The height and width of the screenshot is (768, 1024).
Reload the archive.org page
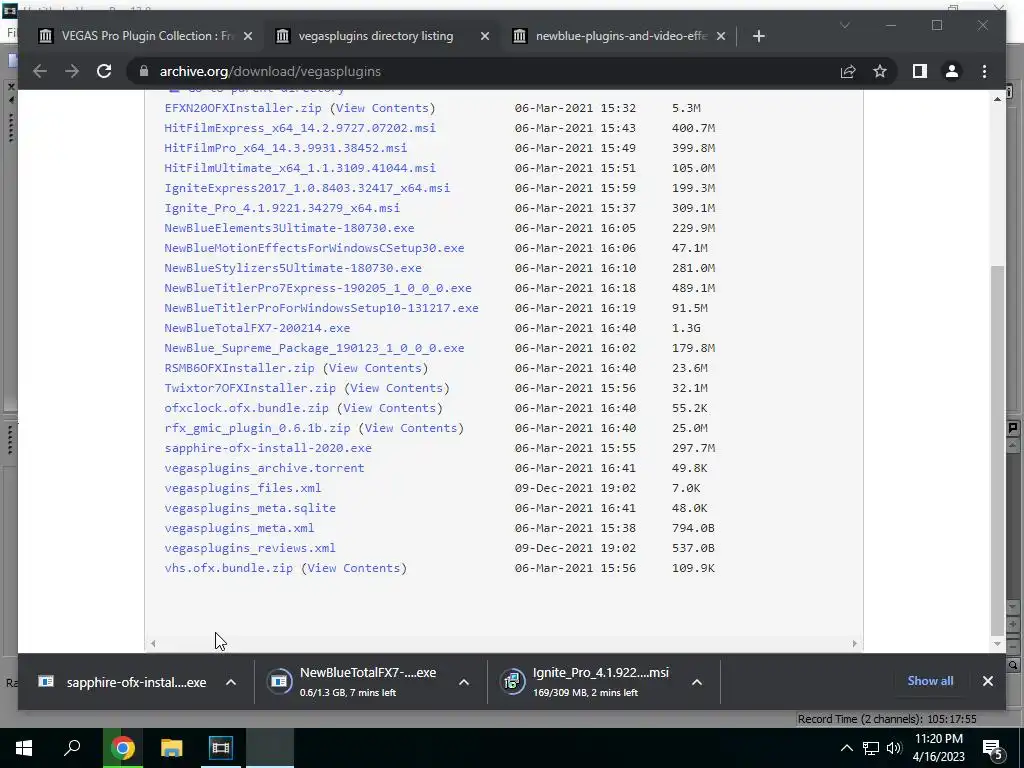pyautogui.click(x=104, y=71)
